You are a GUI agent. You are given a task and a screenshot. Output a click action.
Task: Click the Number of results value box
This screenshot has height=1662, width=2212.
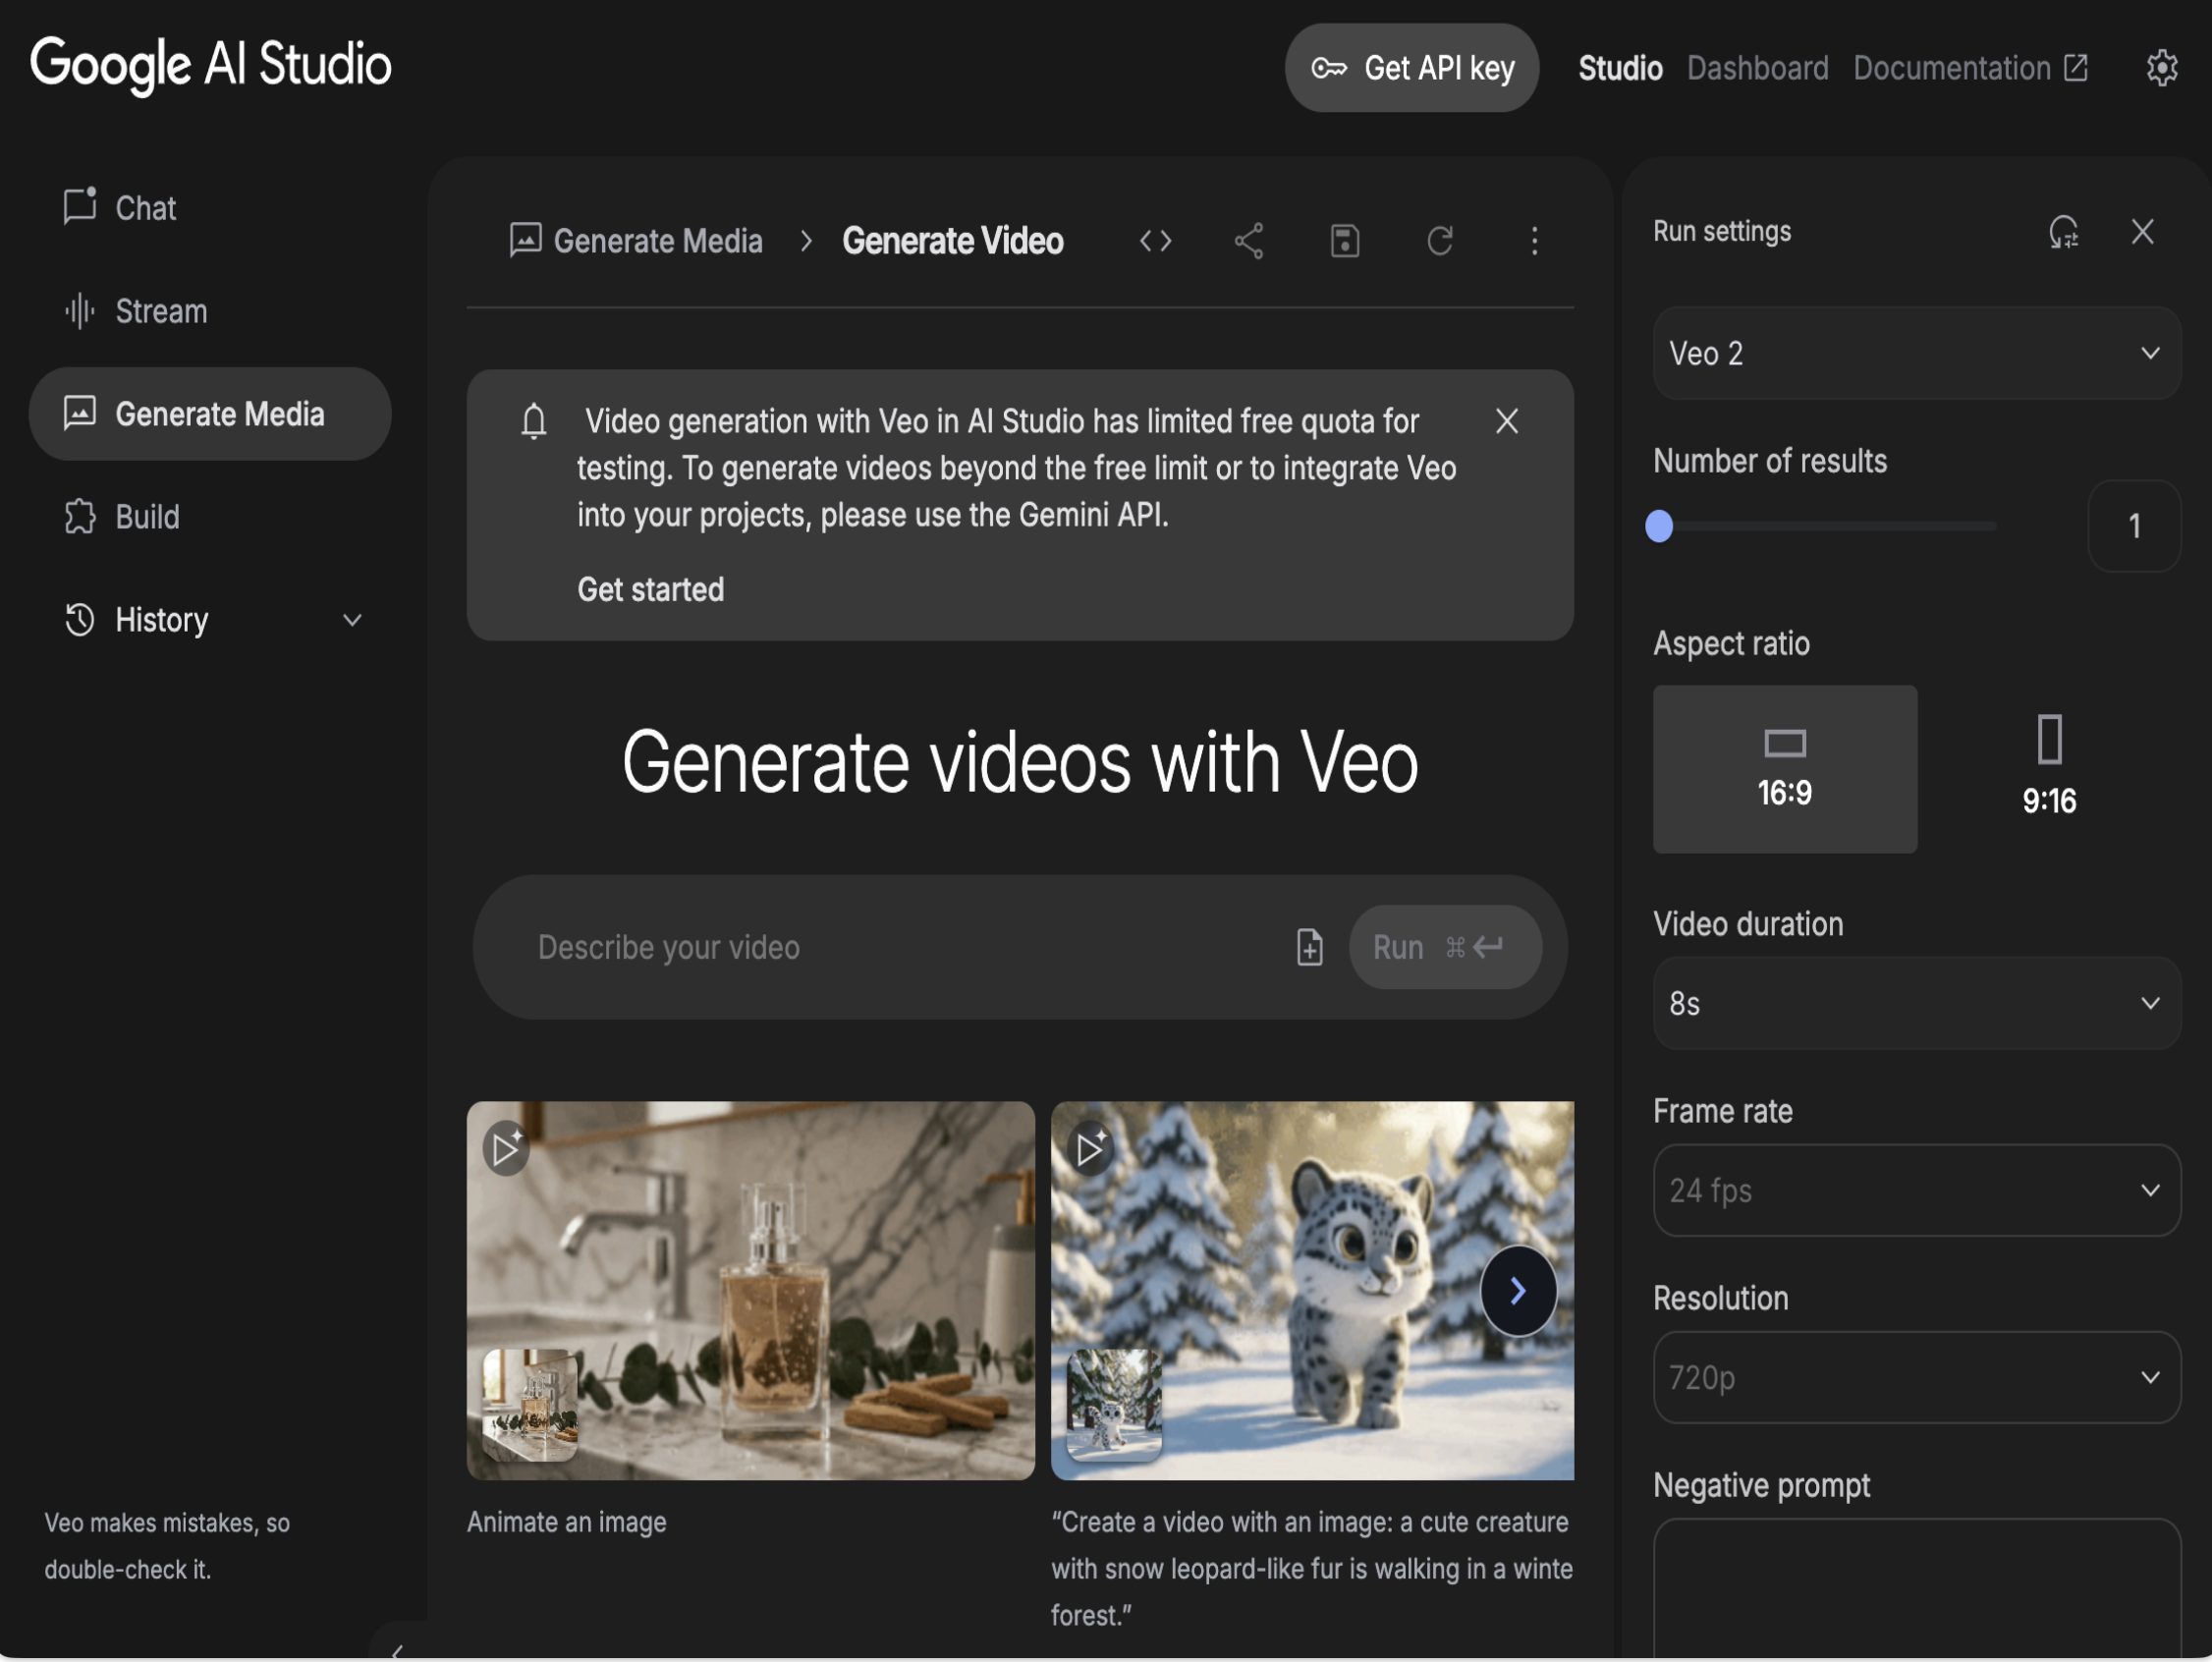point(2134,525)
